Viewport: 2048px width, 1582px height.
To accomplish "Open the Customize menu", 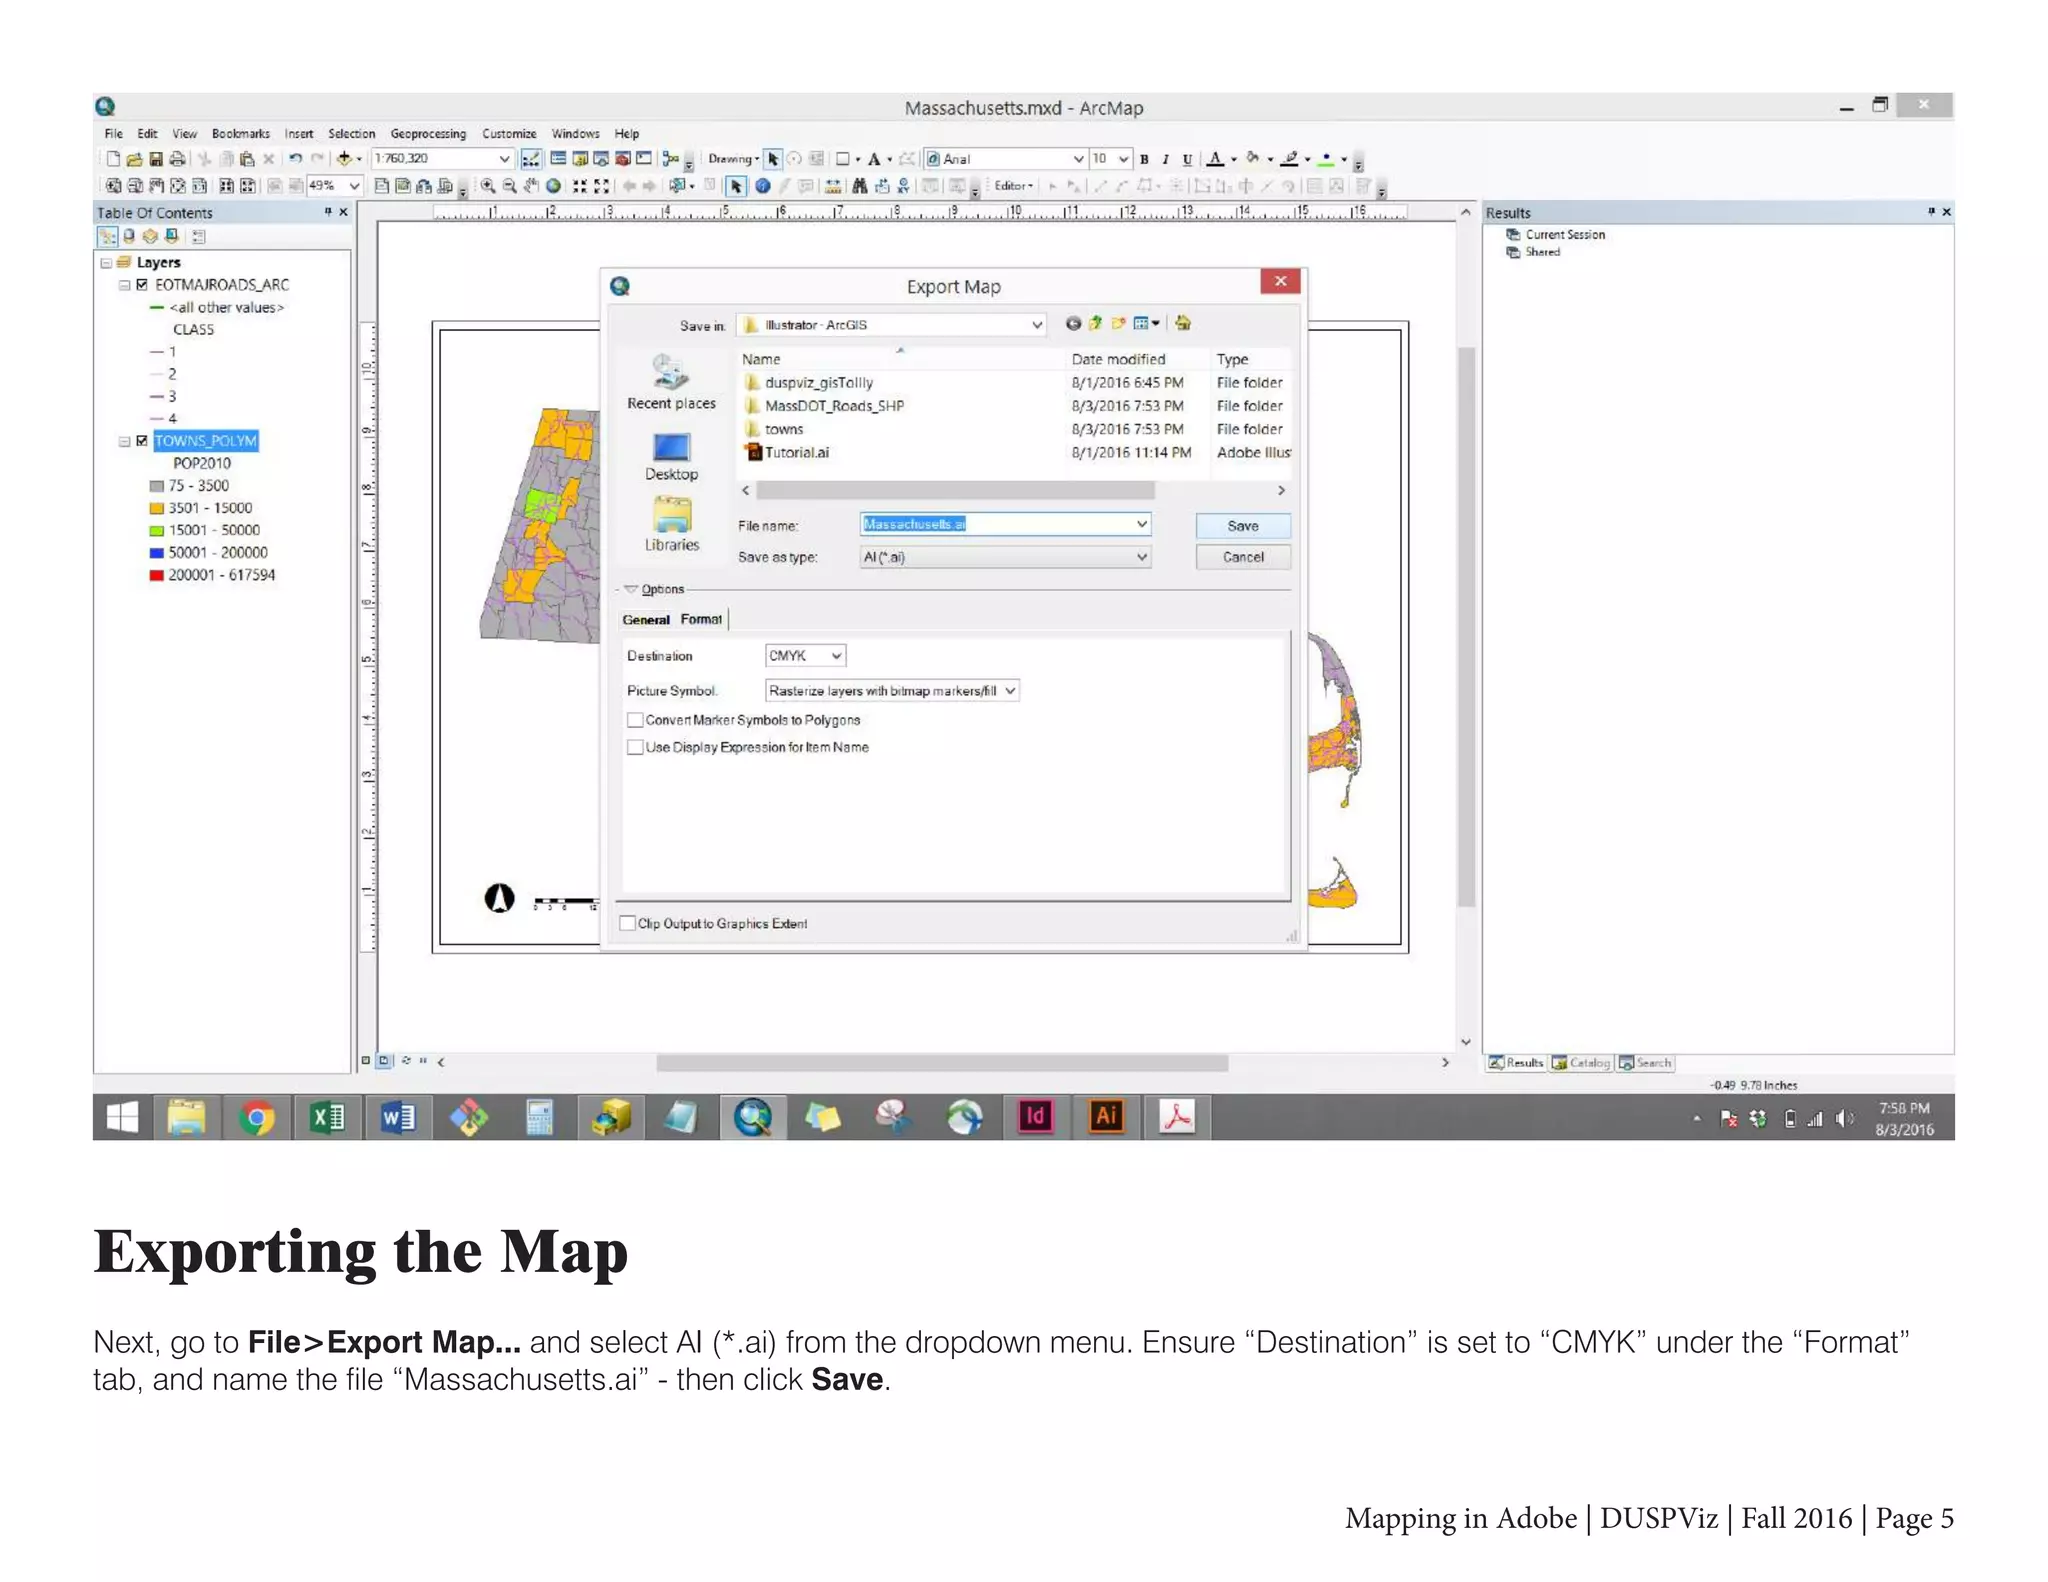I will 509,133.
